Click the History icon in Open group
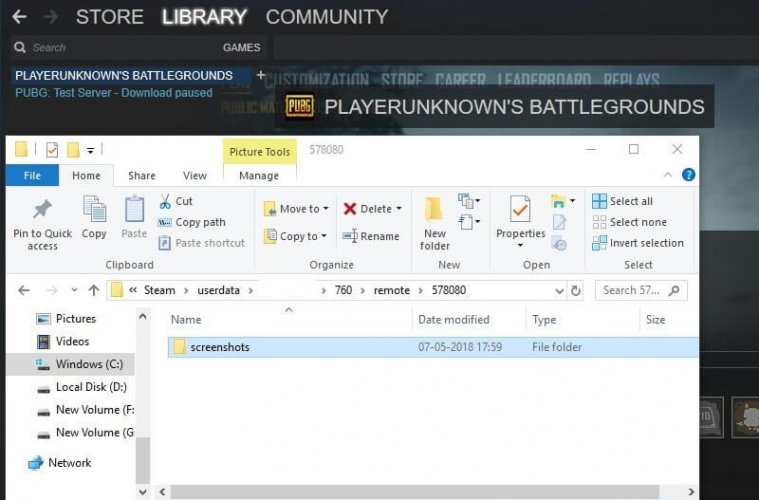The image size is (759, 500). click(559, 244)
